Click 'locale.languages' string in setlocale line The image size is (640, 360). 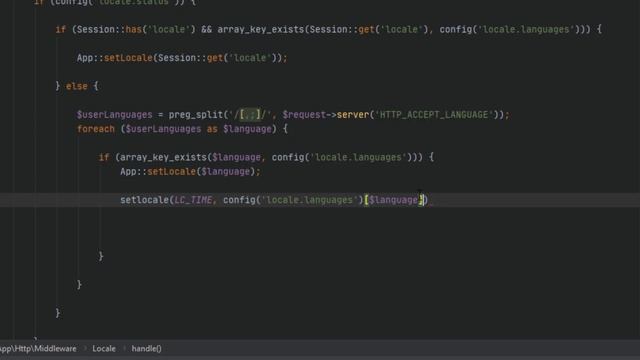point(309,200)
